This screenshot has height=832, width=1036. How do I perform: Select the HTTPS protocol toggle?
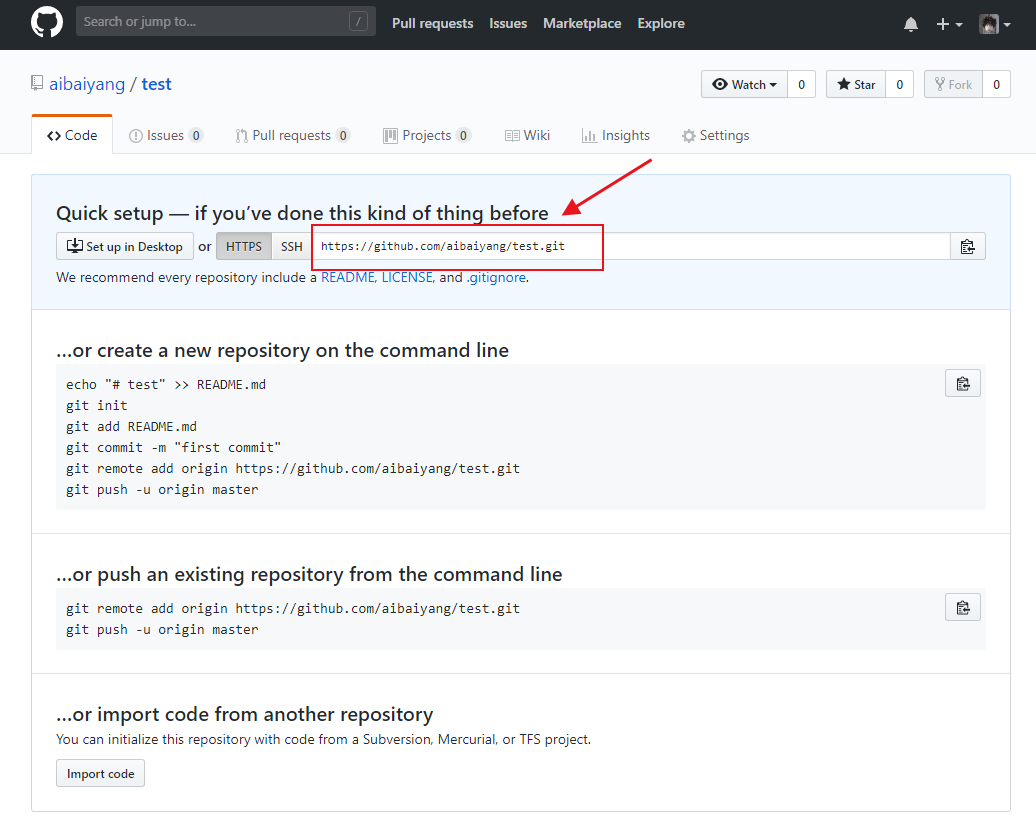pyautogui.click(x=244, y=247)
